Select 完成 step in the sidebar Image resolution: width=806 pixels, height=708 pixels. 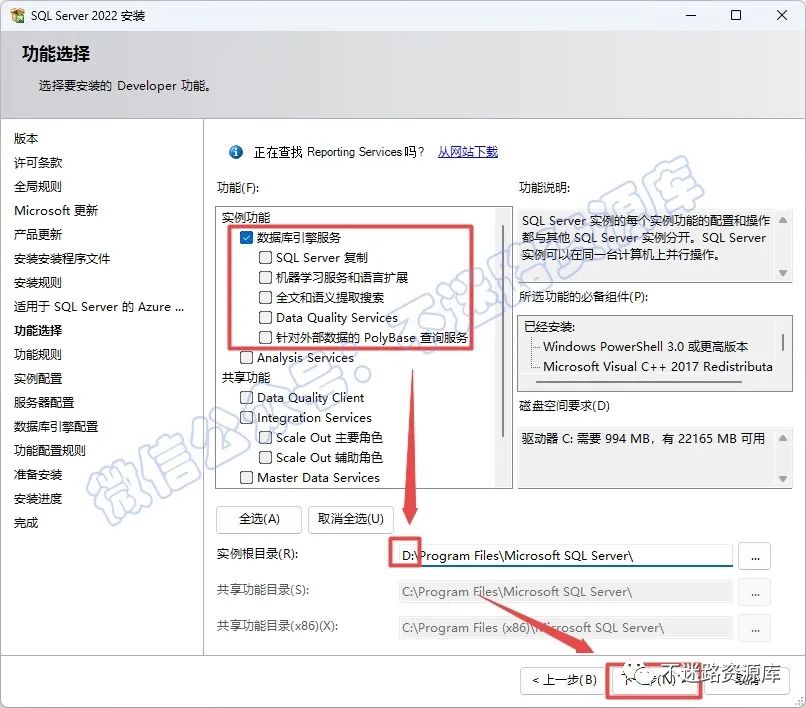[x=26, y=522]
